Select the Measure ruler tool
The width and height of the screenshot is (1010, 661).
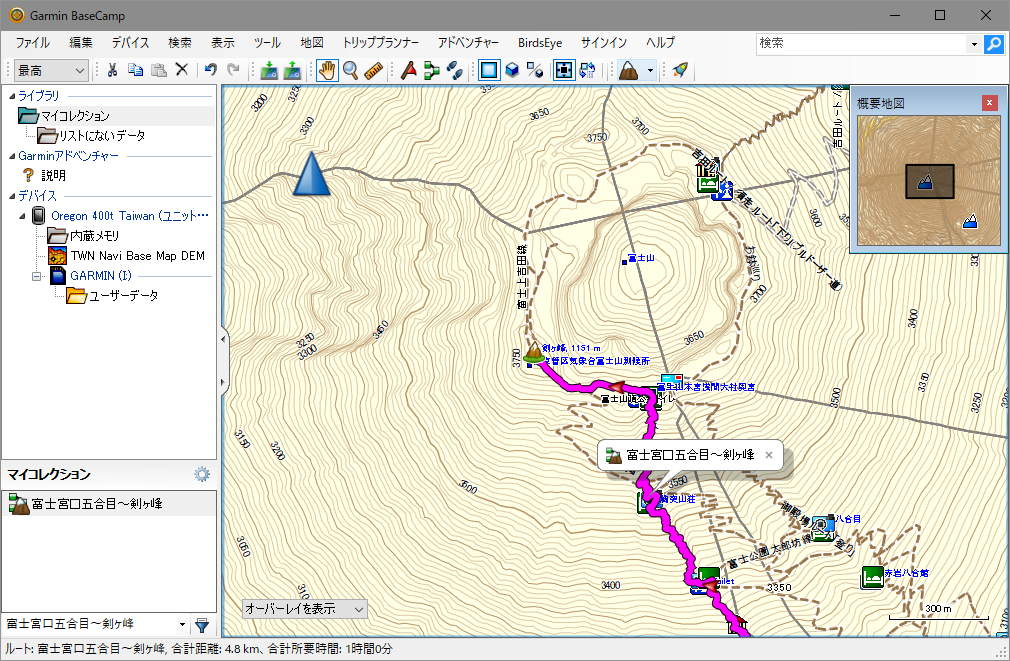[x=374, y=70]
